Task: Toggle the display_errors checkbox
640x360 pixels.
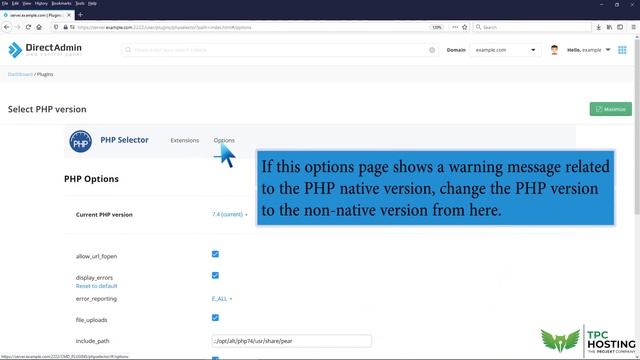Action: click(215, 275)
